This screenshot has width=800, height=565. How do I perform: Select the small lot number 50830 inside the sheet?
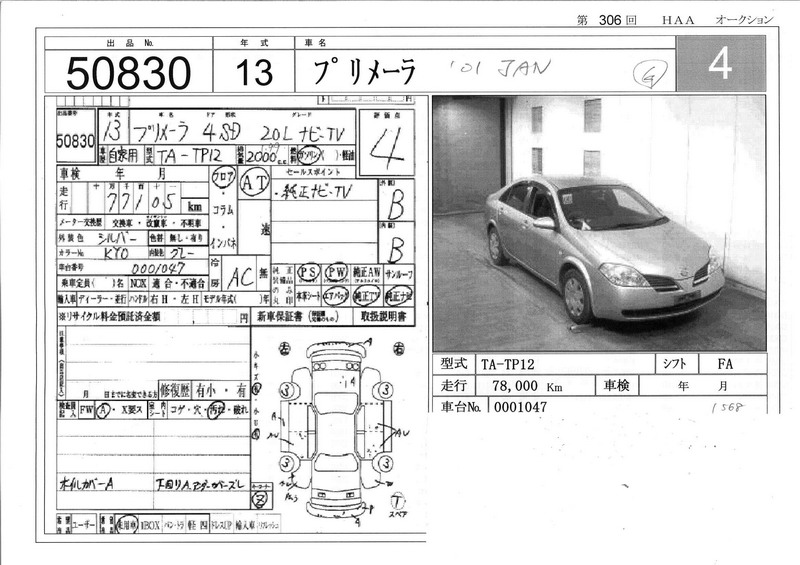click(76, 141)
